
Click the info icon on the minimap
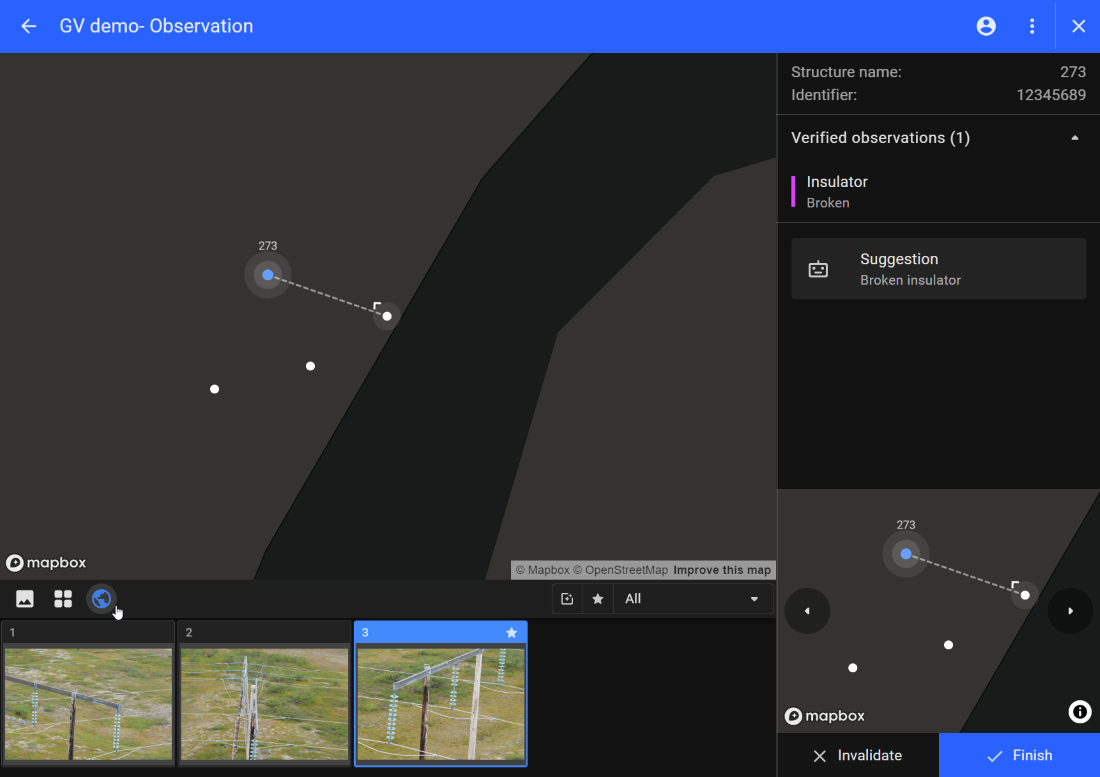[1079, 712]
